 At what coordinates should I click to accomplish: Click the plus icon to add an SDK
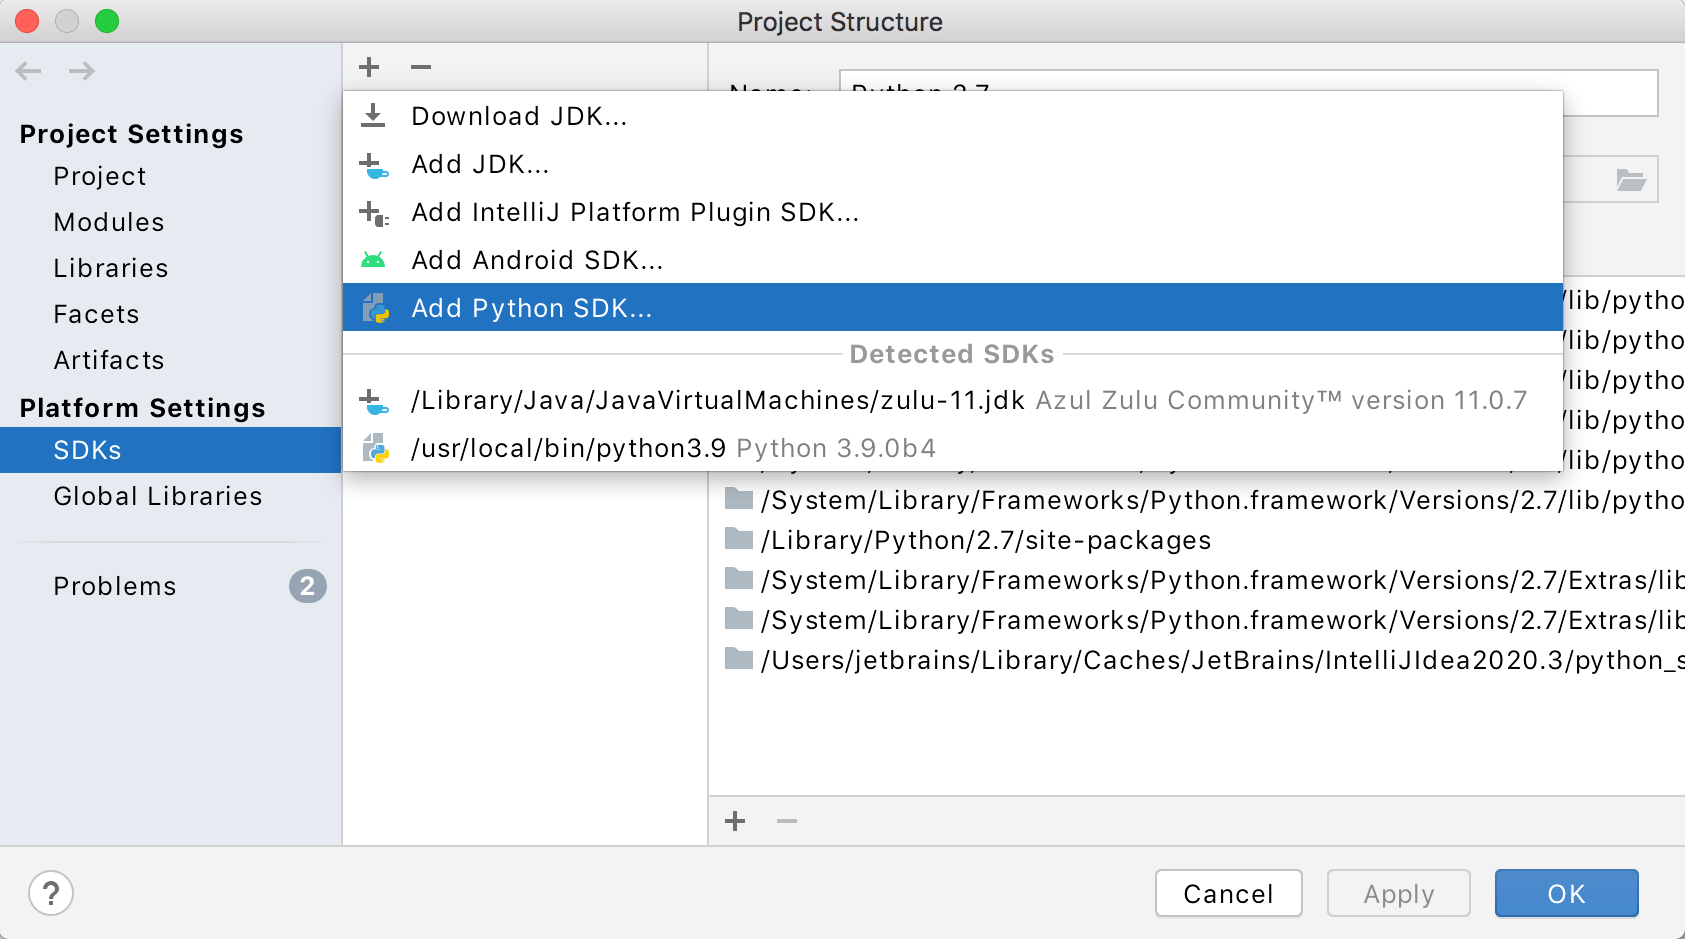click(x=368, y=66)
